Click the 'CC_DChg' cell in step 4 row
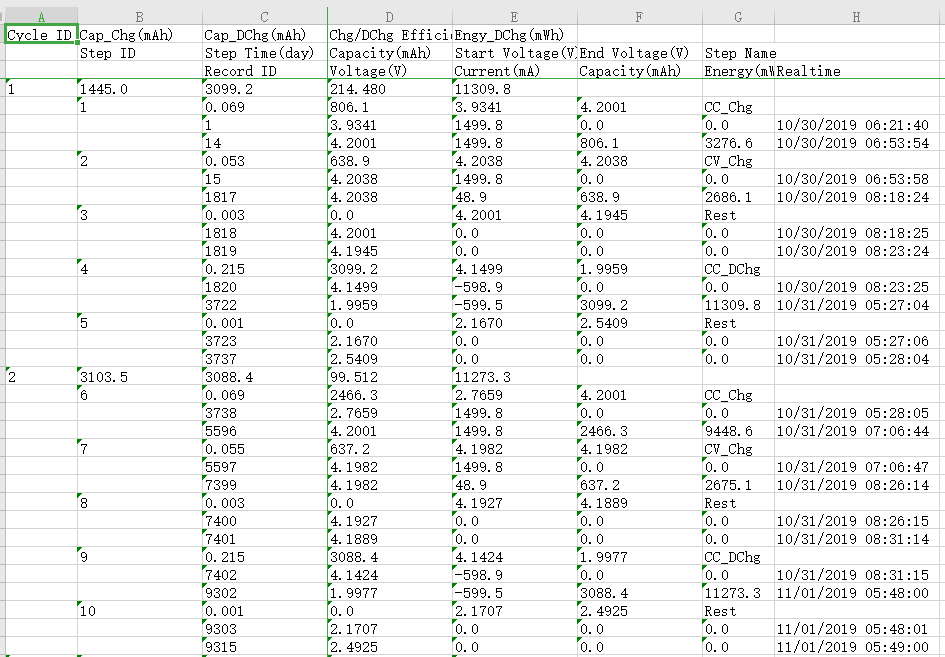 click(x=738, y=269)
